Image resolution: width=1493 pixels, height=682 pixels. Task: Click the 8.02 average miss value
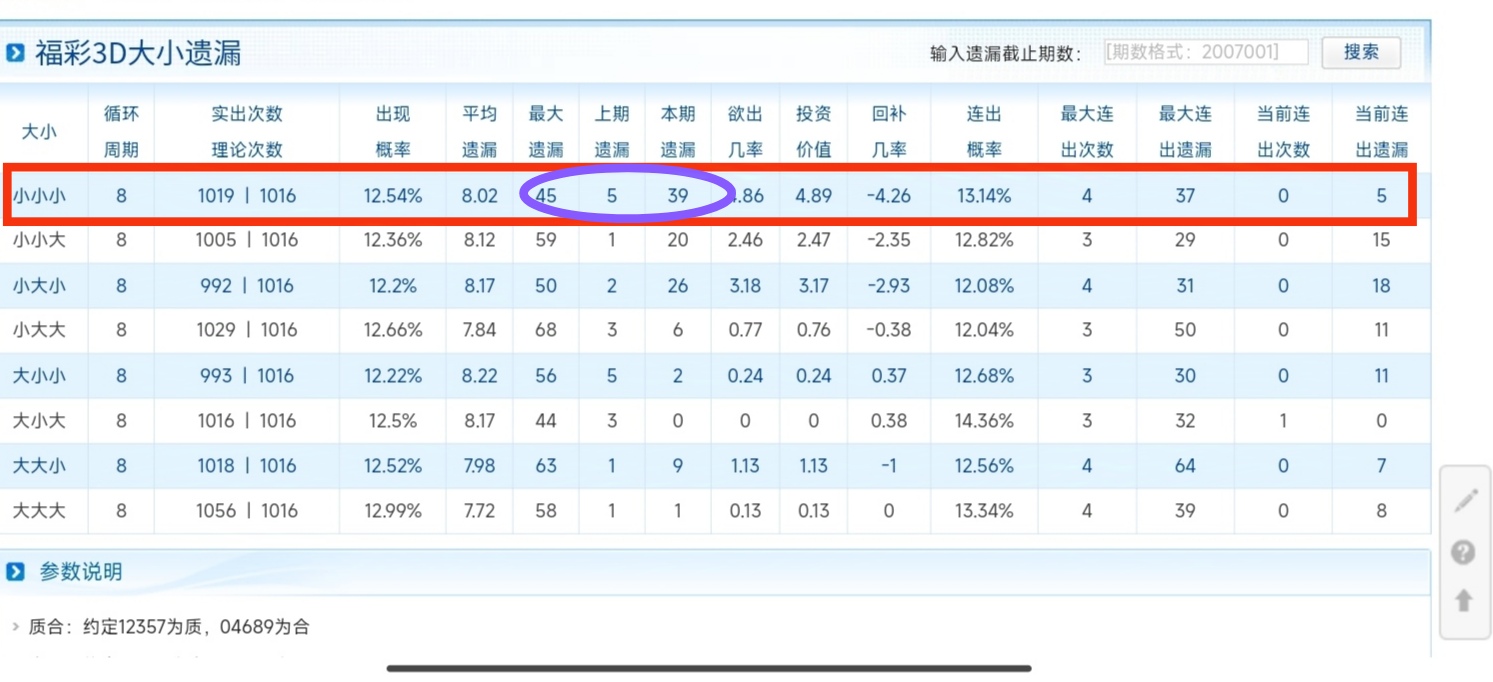[x=480, y=196]
